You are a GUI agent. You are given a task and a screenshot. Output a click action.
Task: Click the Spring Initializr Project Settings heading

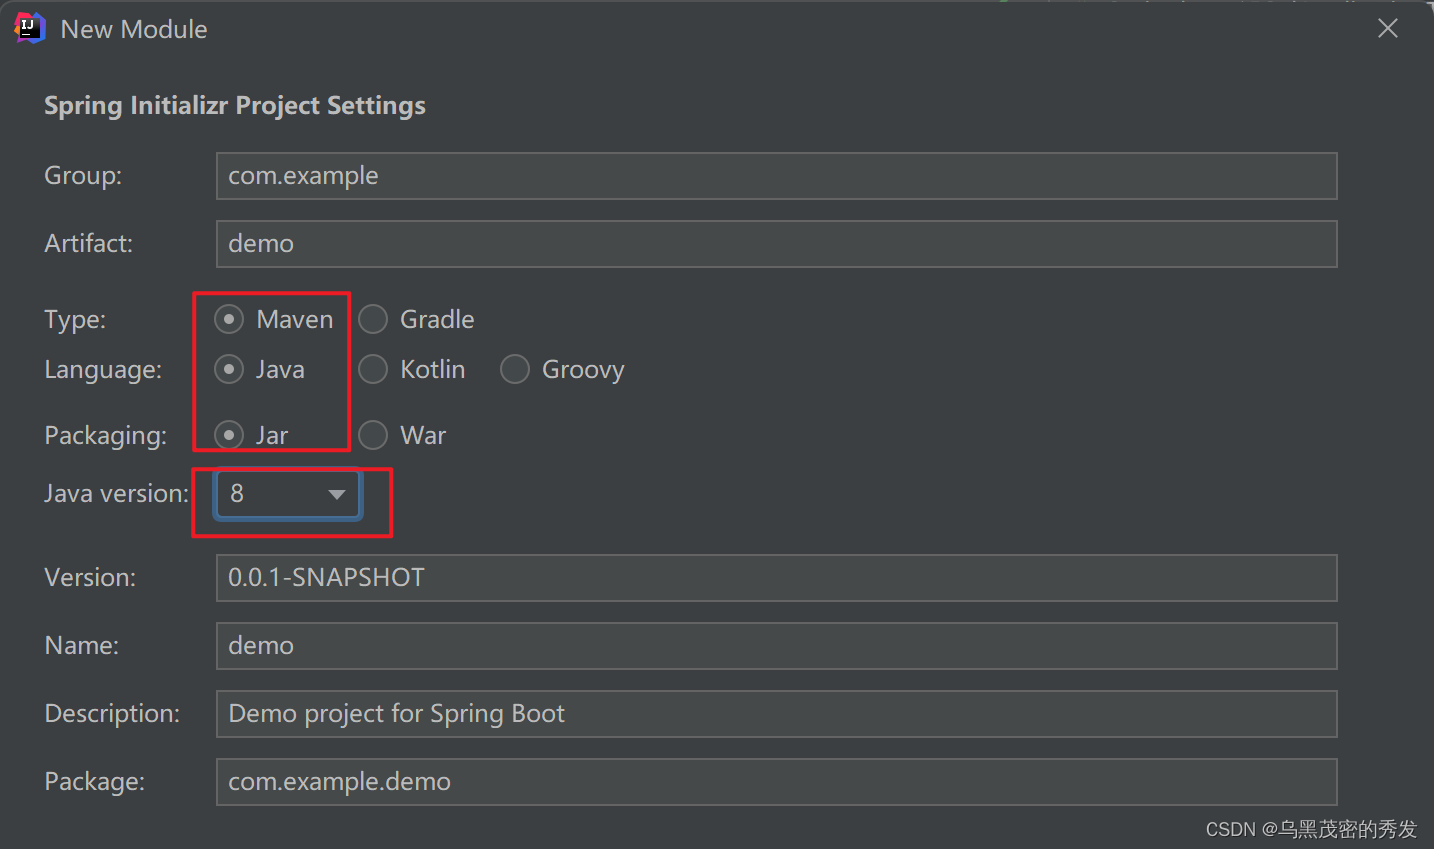click(235, 106)
